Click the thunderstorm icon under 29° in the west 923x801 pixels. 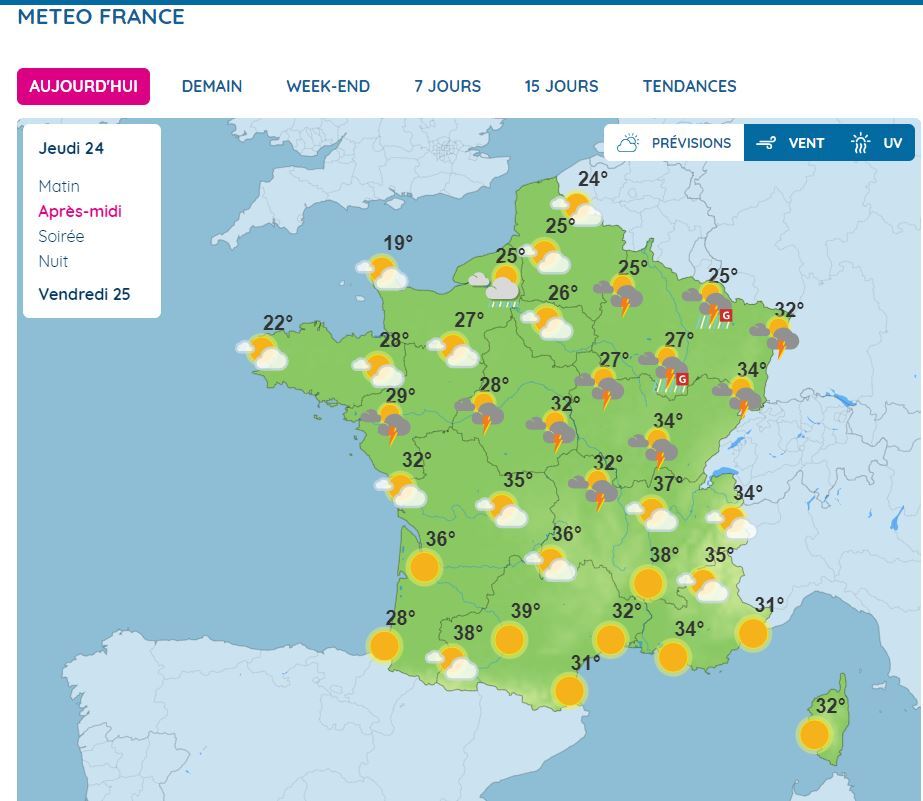[387, 424]
